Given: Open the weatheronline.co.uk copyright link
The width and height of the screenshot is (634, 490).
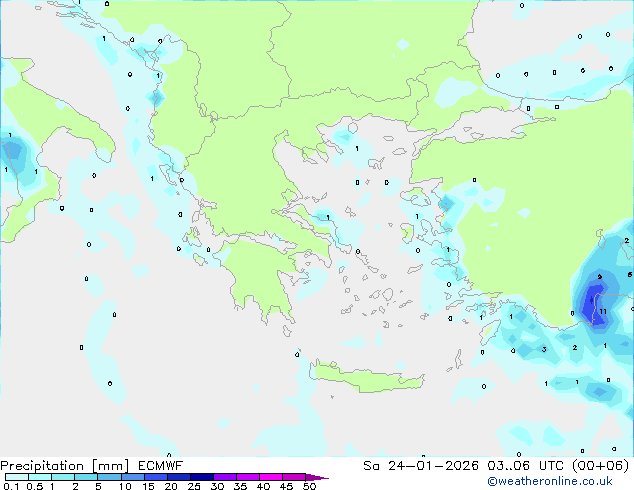Looking at the screenshot, I should tap(550, 481).
